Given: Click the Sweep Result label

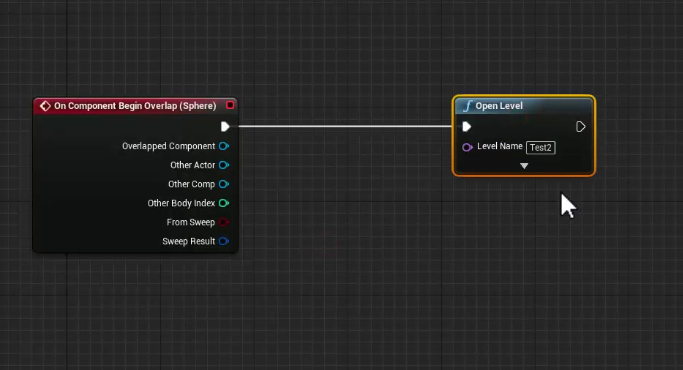Looking at the screenshot, I should pos(189,241).
